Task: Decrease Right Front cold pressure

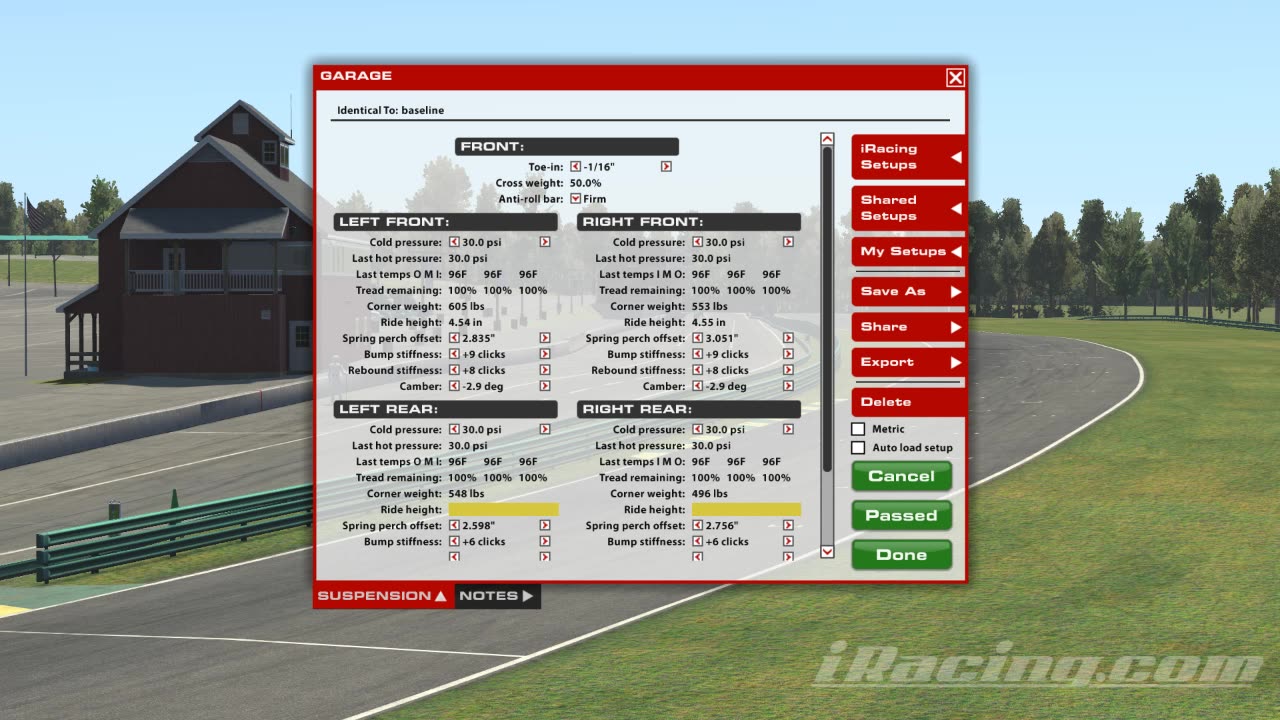Action: pos(697,242)
